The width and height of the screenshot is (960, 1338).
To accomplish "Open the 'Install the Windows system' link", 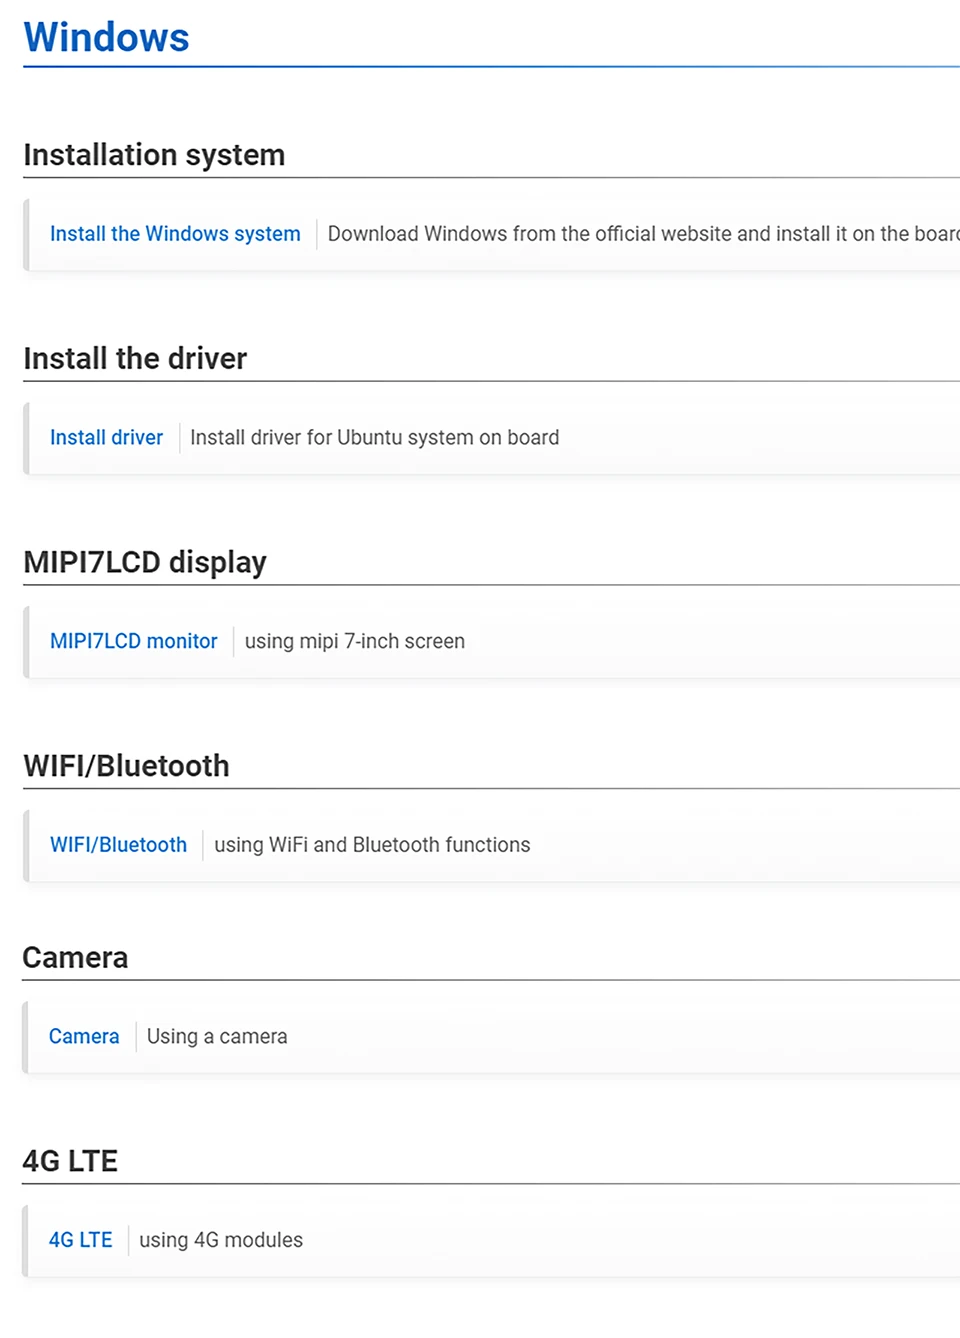I will (175, 234).
